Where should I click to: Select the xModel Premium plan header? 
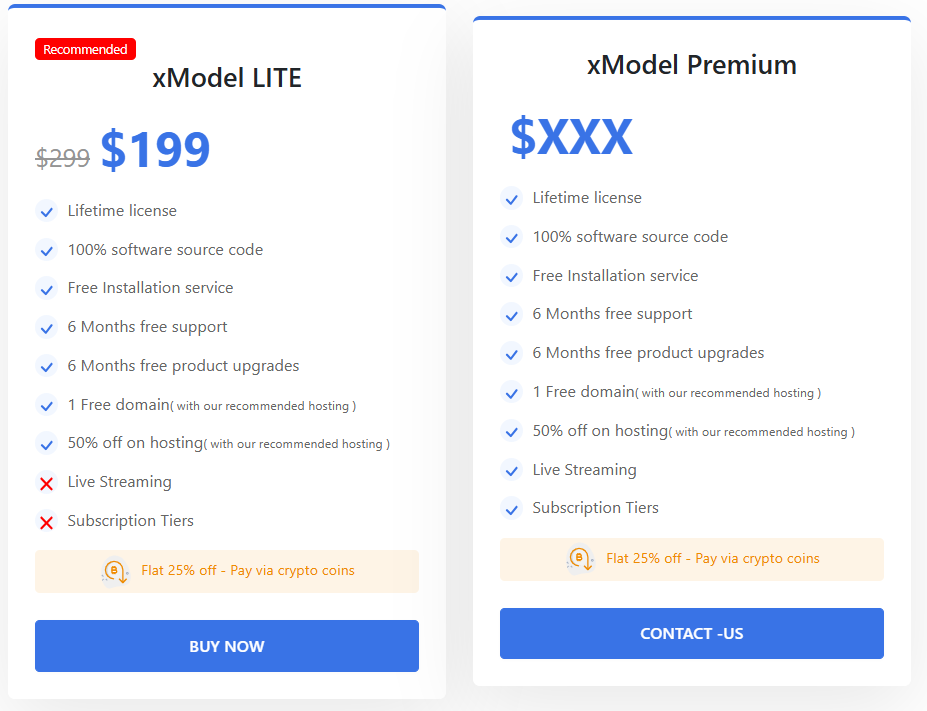point(691,64)
